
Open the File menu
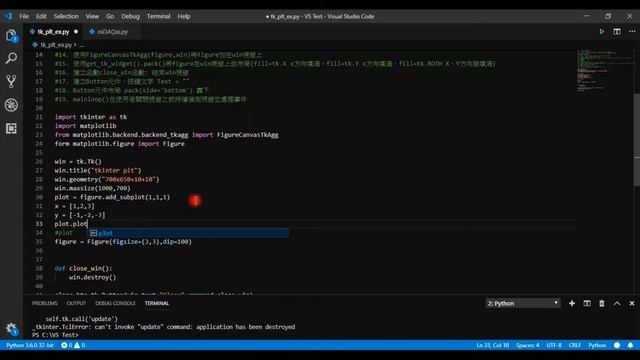point(24,16)
